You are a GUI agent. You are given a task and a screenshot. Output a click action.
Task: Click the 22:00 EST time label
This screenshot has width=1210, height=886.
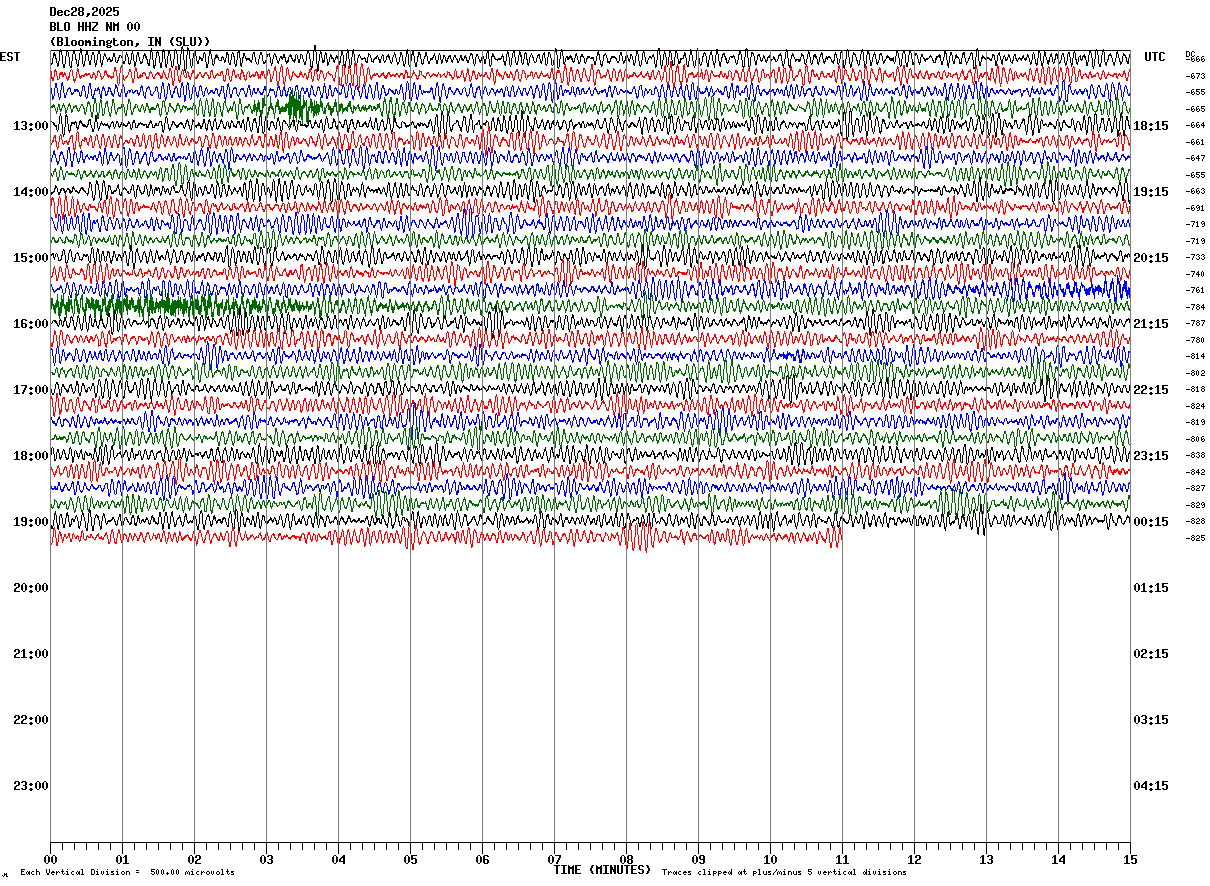(x=31, y=720)
